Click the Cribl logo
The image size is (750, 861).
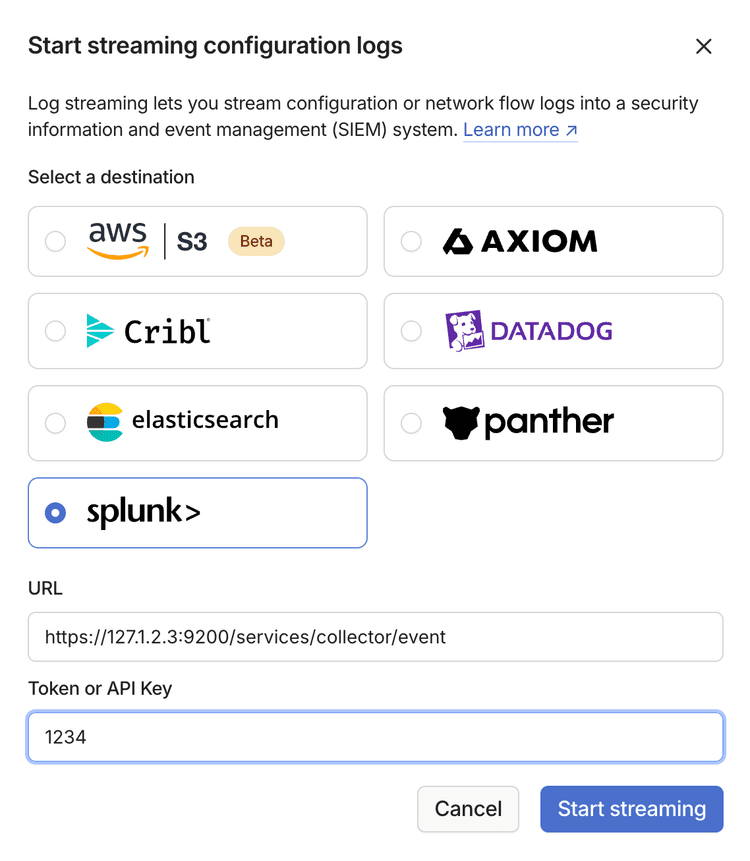pyautogui.click(x=149, y=331)
